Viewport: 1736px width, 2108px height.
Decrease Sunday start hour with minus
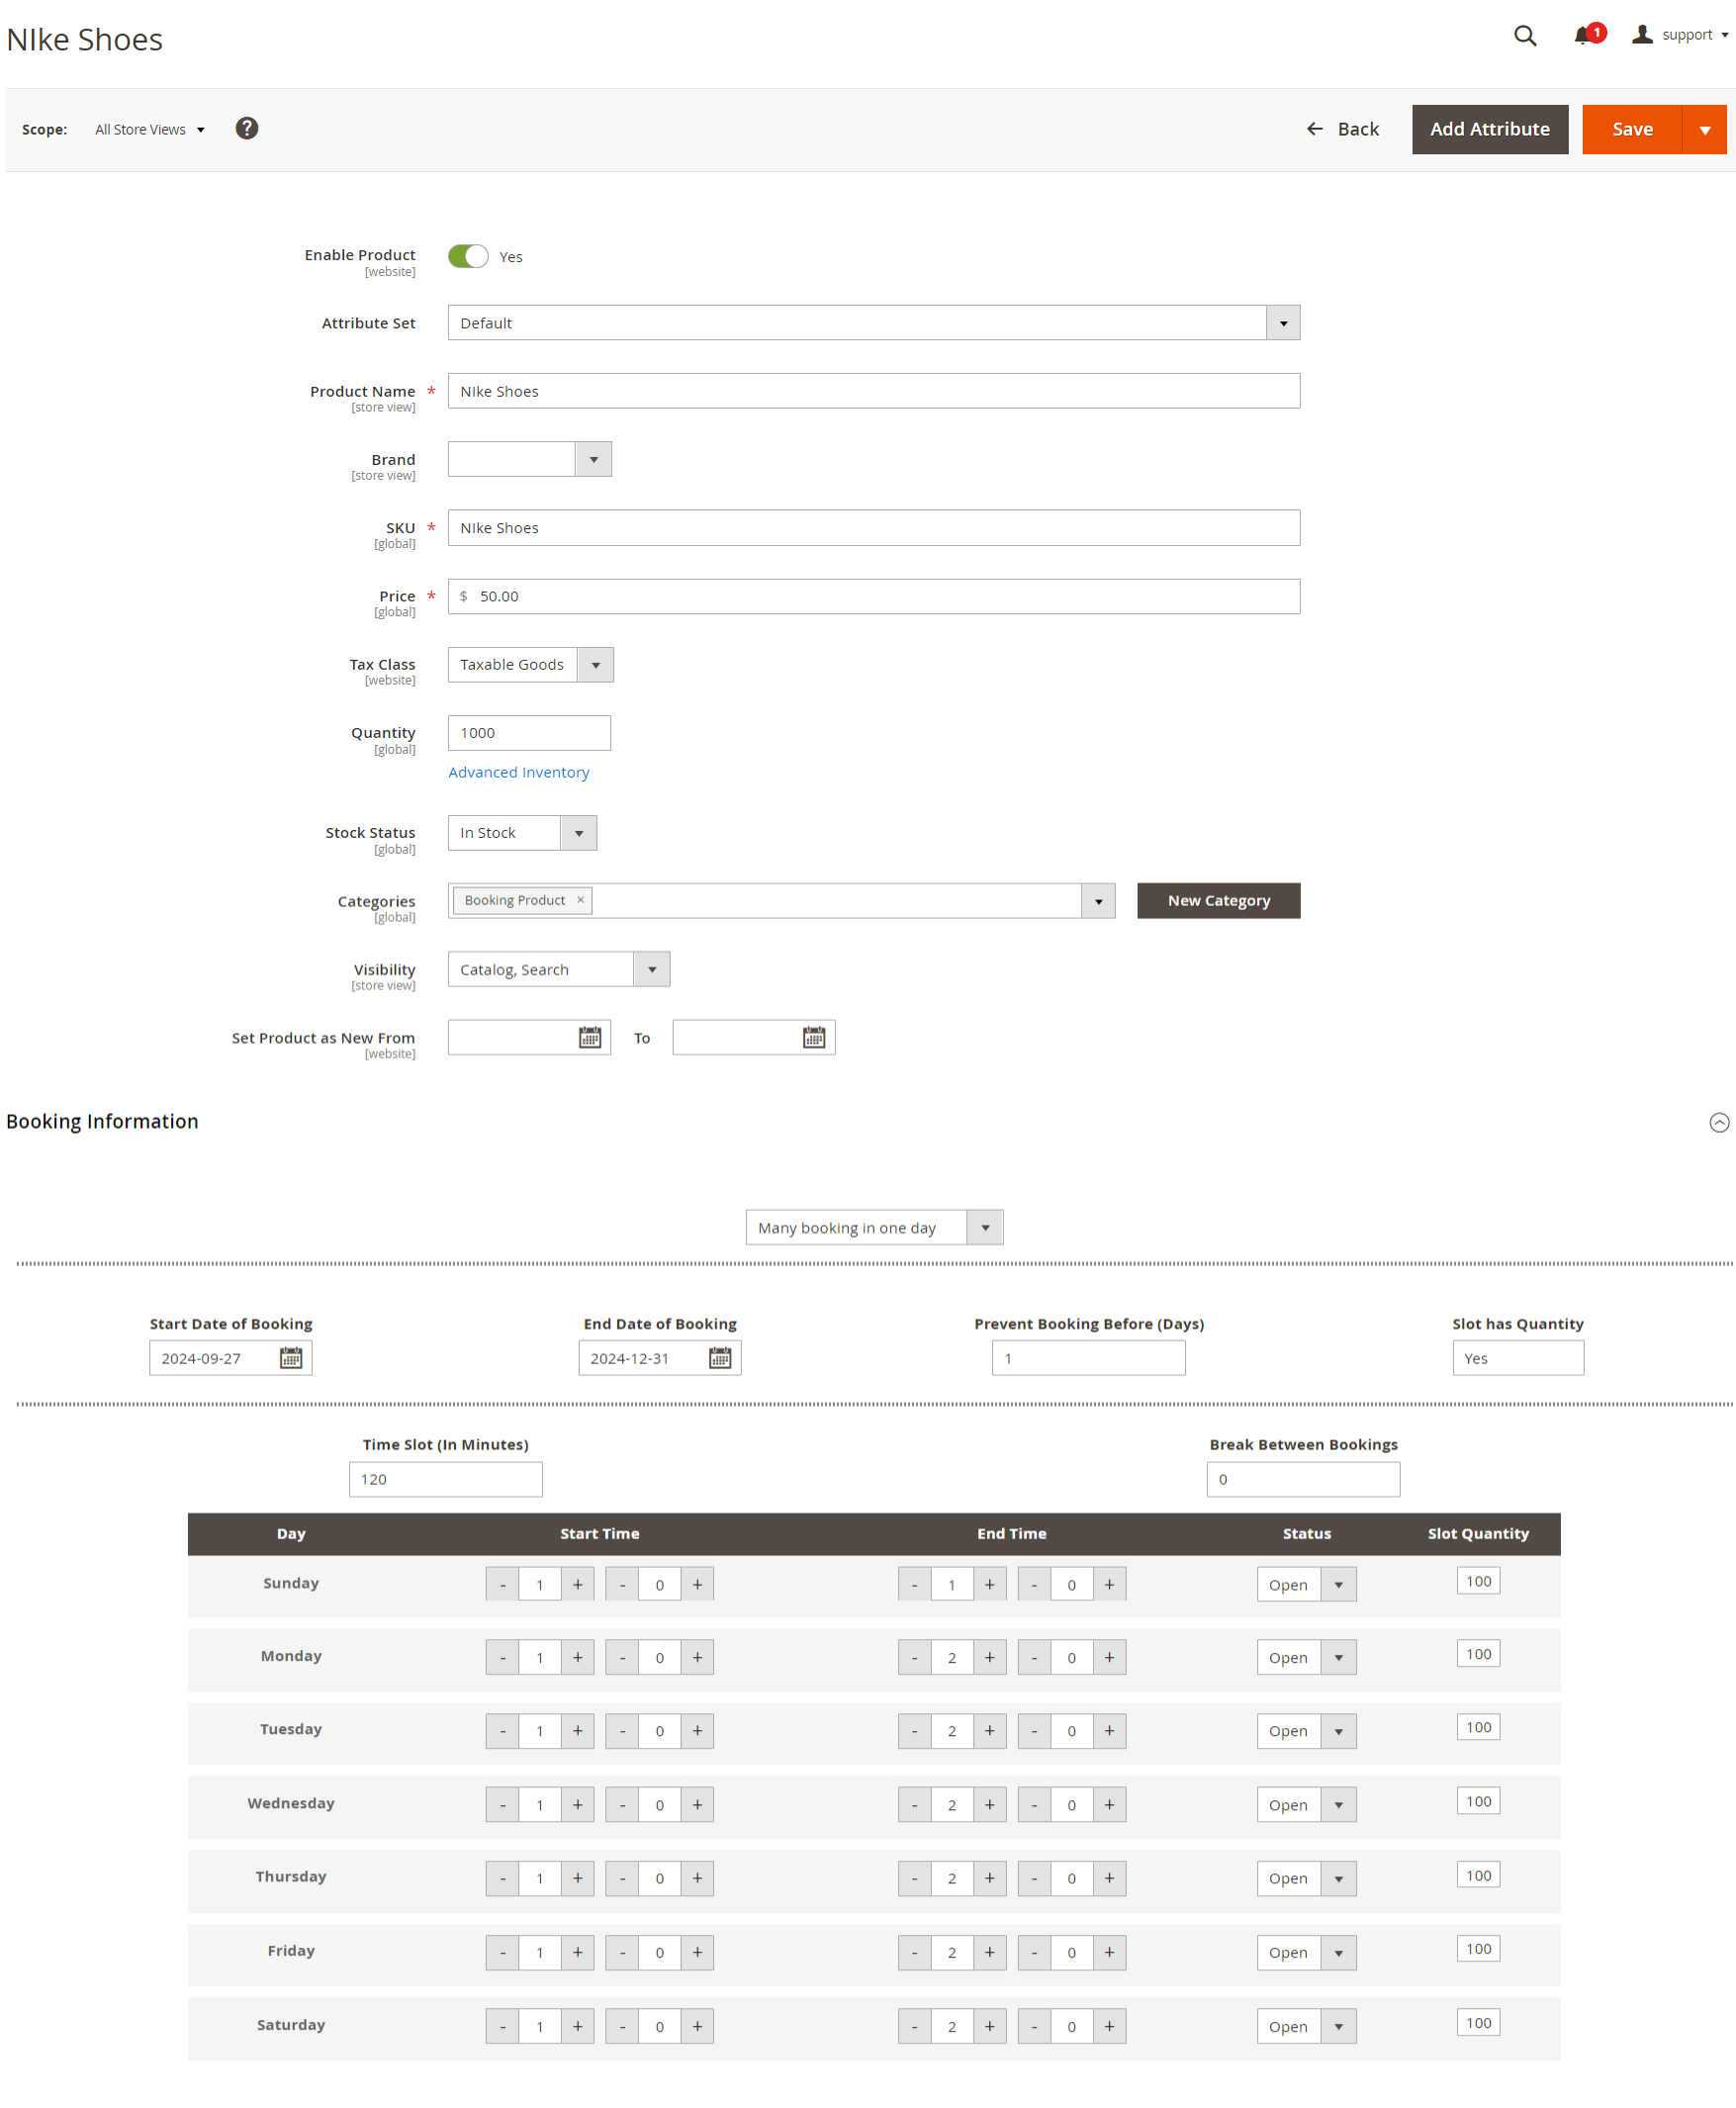(x=502, y=1584)
